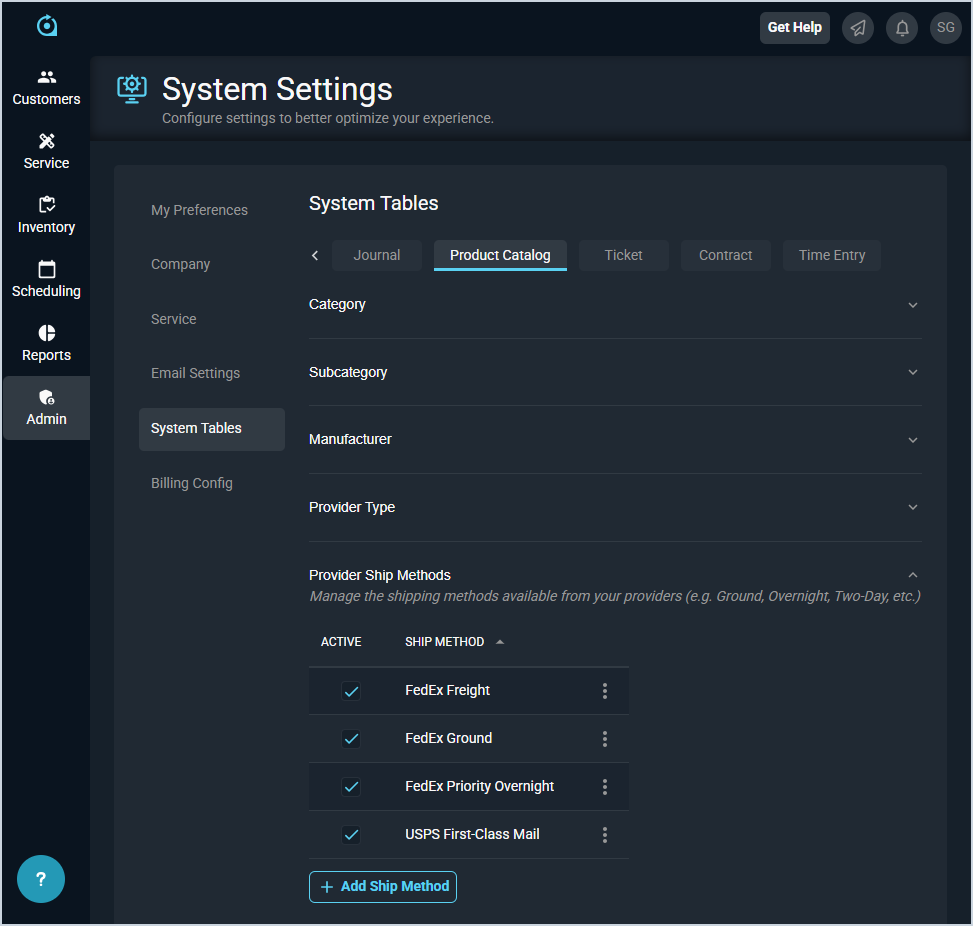Open the Service tools icon in sidebar
973x926 pixels.
point(46,141)
